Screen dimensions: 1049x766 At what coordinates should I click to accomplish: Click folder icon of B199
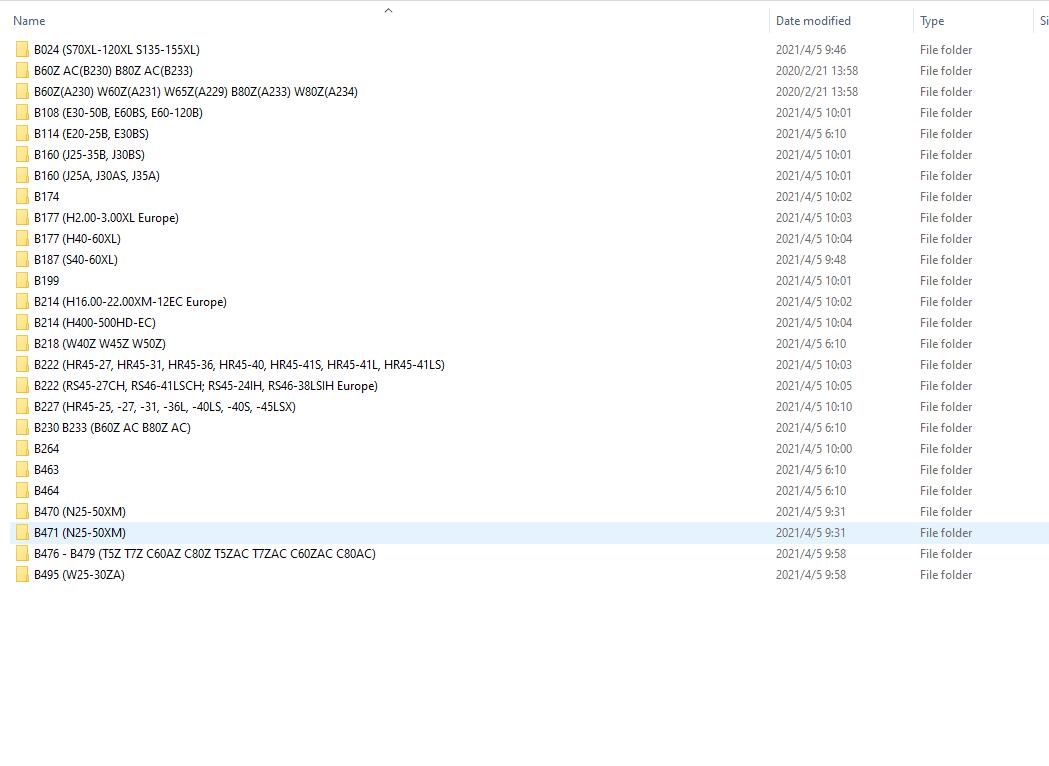coord(22,280)
